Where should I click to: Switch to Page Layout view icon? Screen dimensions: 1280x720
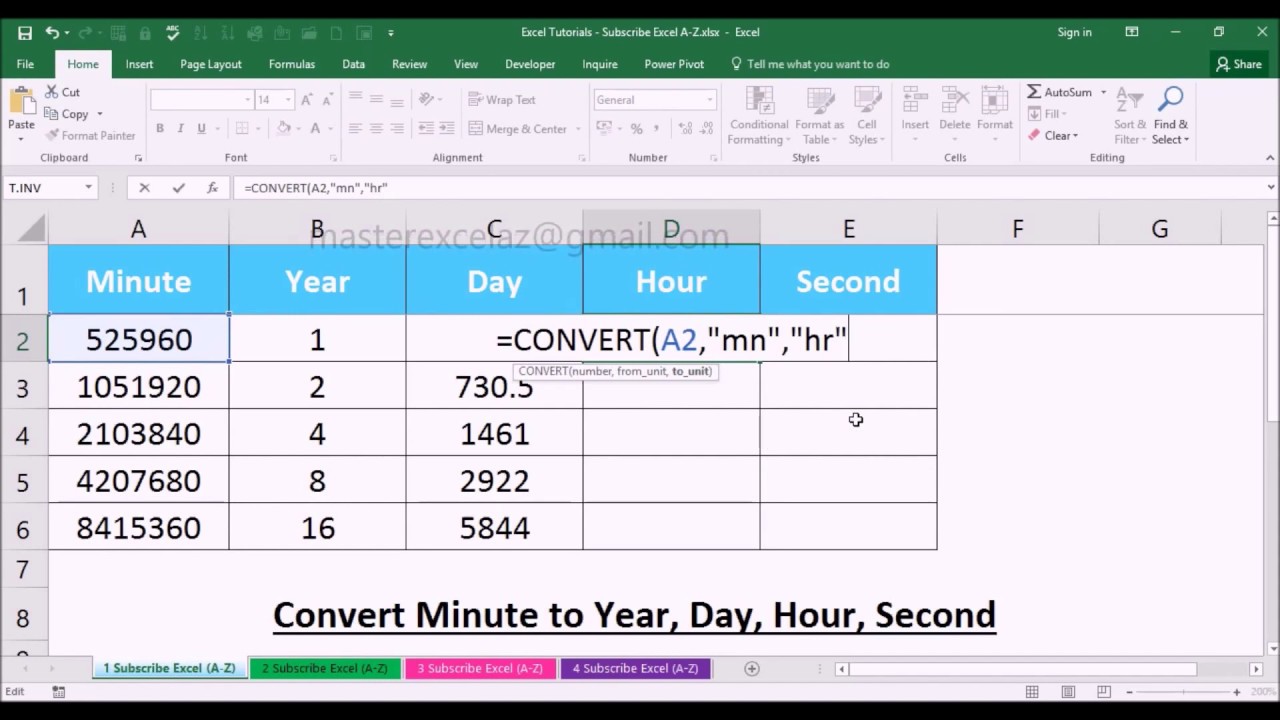coord(1068,692)
